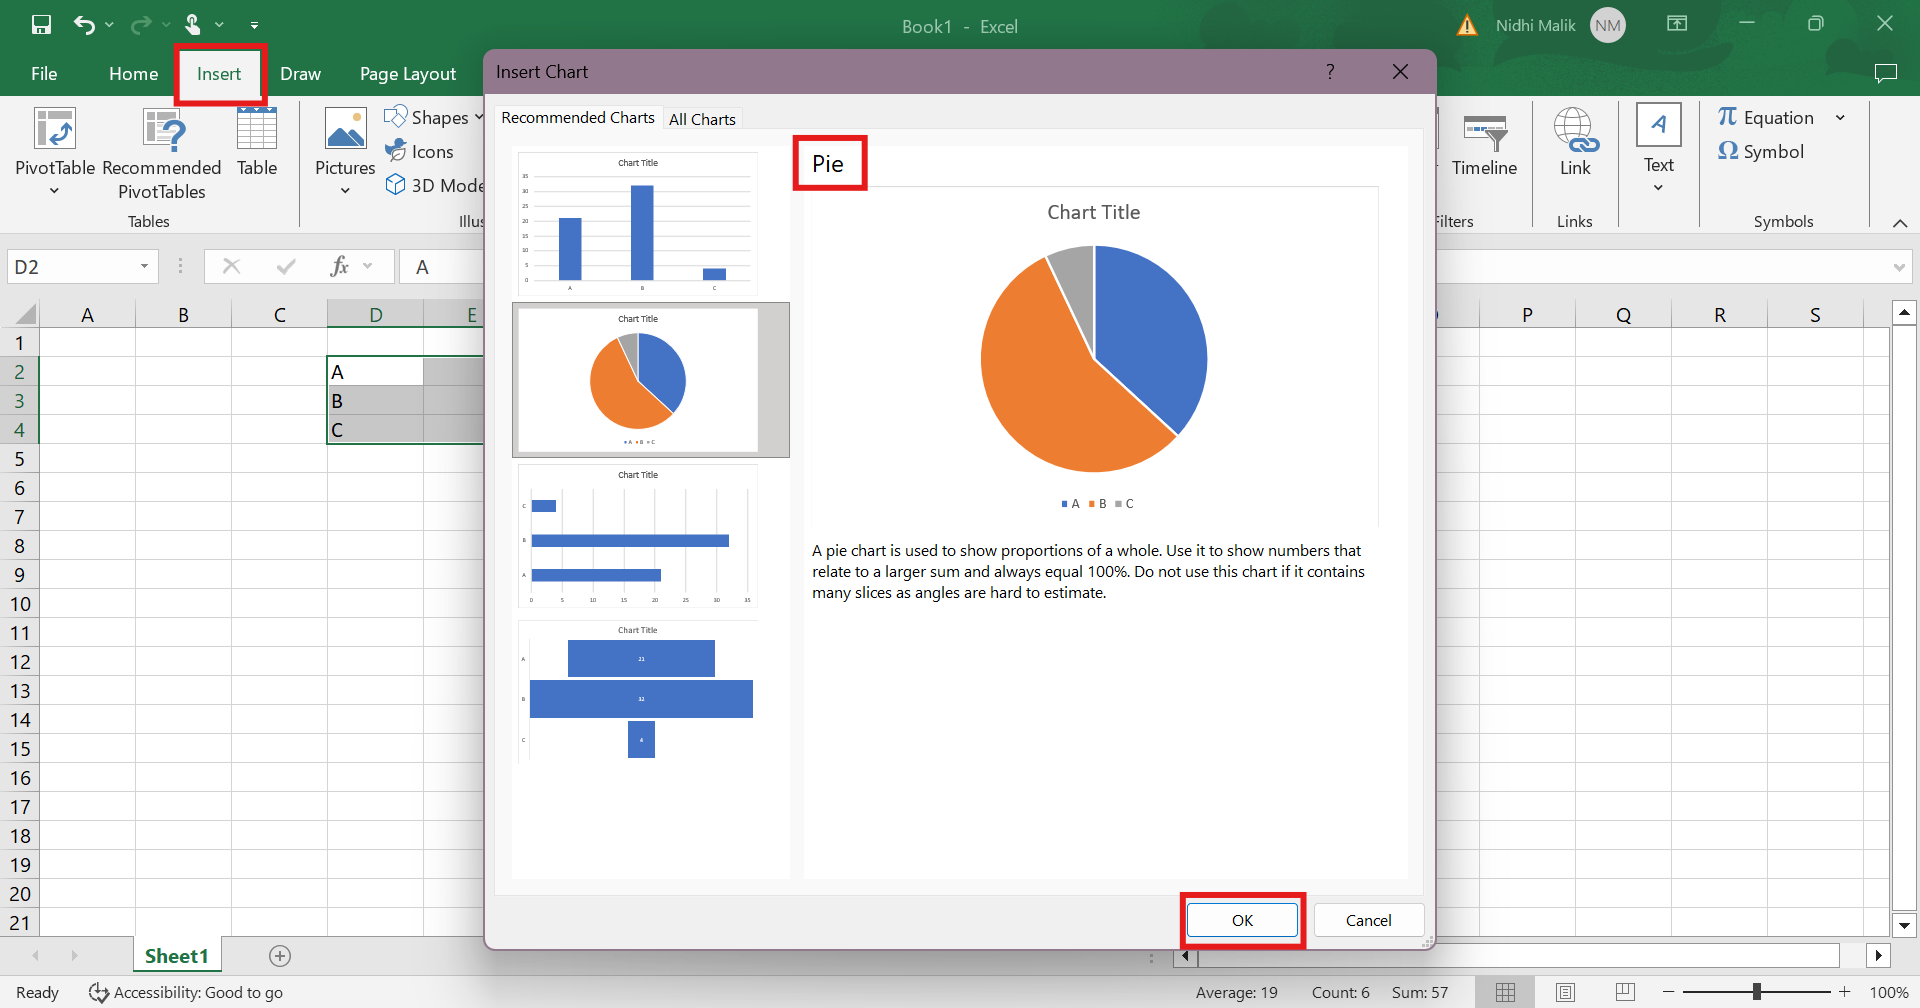Insert an Equation
The width and height of the screenshot is (1920, 1008).
(1766, 117)
